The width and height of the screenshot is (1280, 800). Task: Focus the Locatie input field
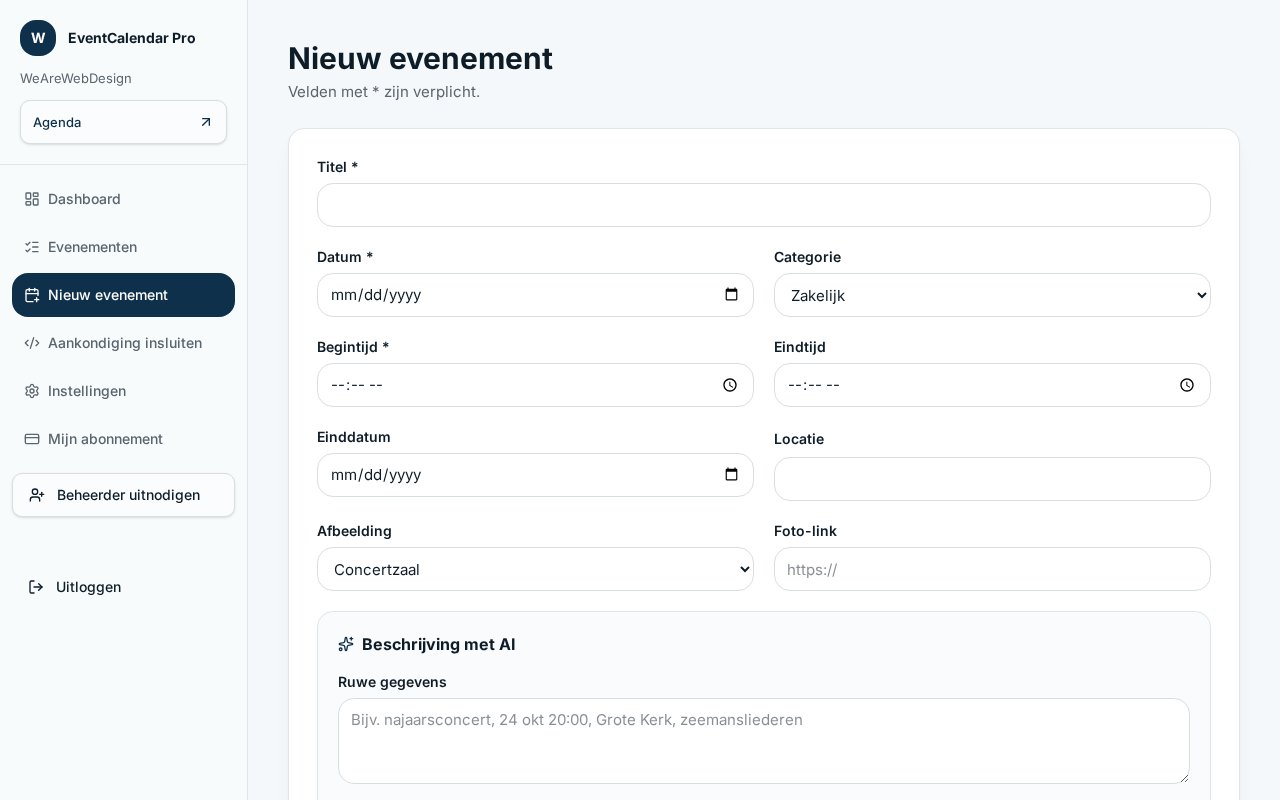(x=992, y=479)
